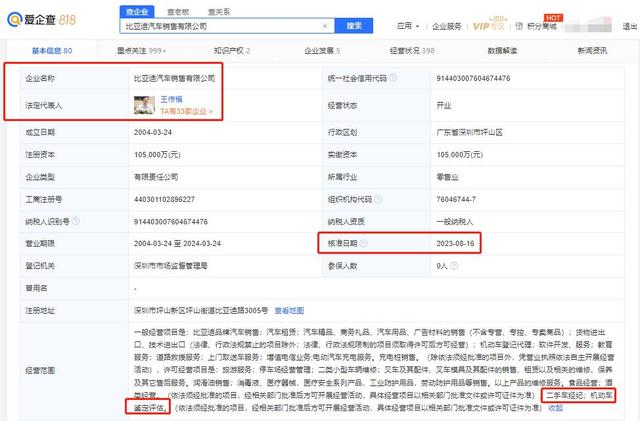This screenshot has height=421, width=640.
Task: Collapse business scope with 收起
Action: click(556, 408)
